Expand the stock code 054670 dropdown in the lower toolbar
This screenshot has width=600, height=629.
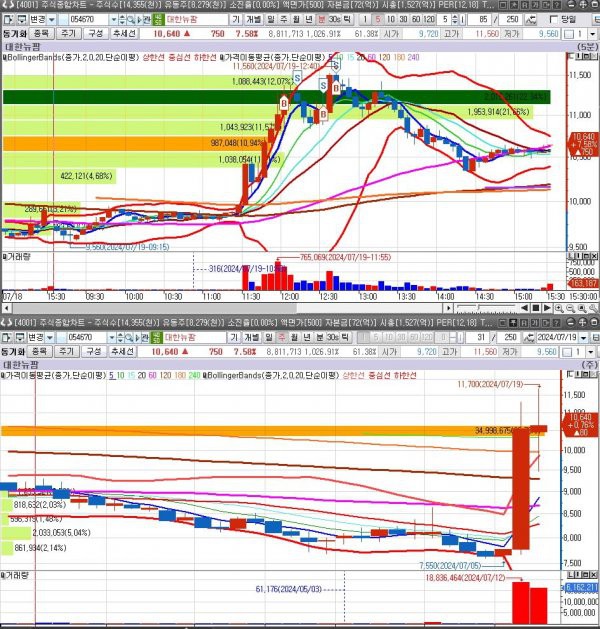coord(112,337)
